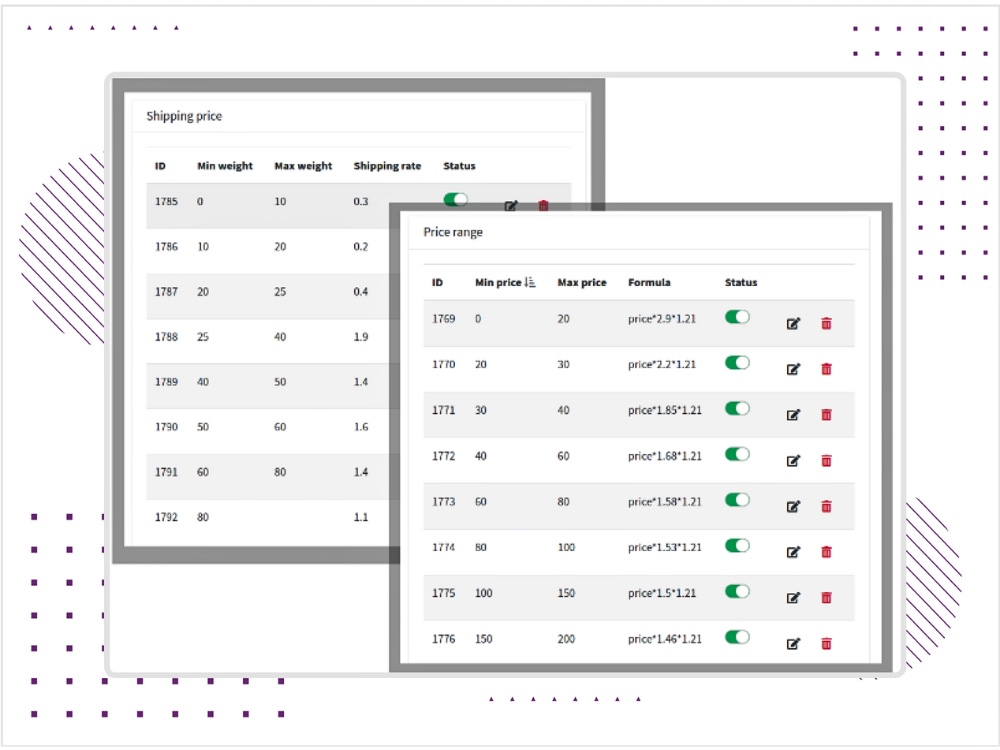Sort by Min price icon
The height and width of the screenshot is (750, 1000).
530,282
